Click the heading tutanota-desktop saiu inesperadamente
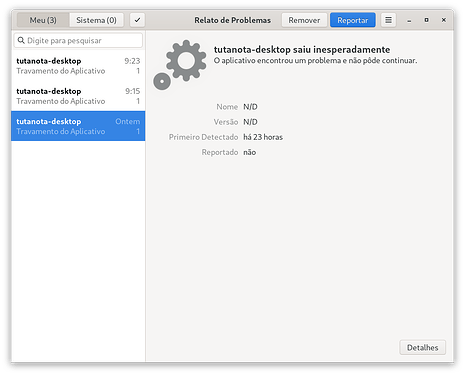Viewport: 465px width, 375px height. [x=302, y=50]
